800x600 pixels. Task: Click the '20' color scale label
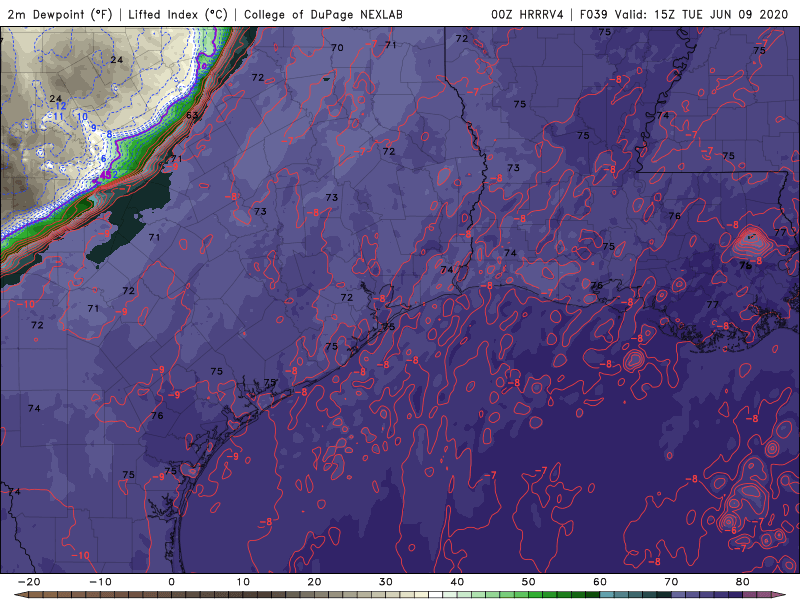coord(314,582)
